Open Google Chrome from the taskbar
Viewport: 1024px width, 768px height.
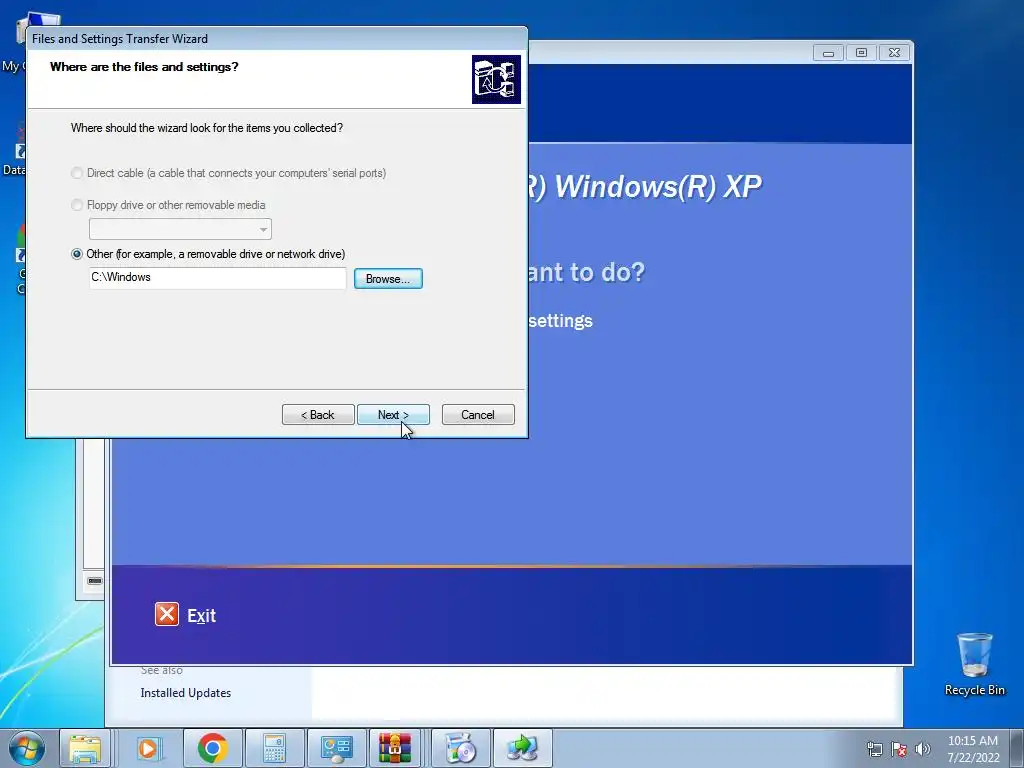click(x=212, y=748)
